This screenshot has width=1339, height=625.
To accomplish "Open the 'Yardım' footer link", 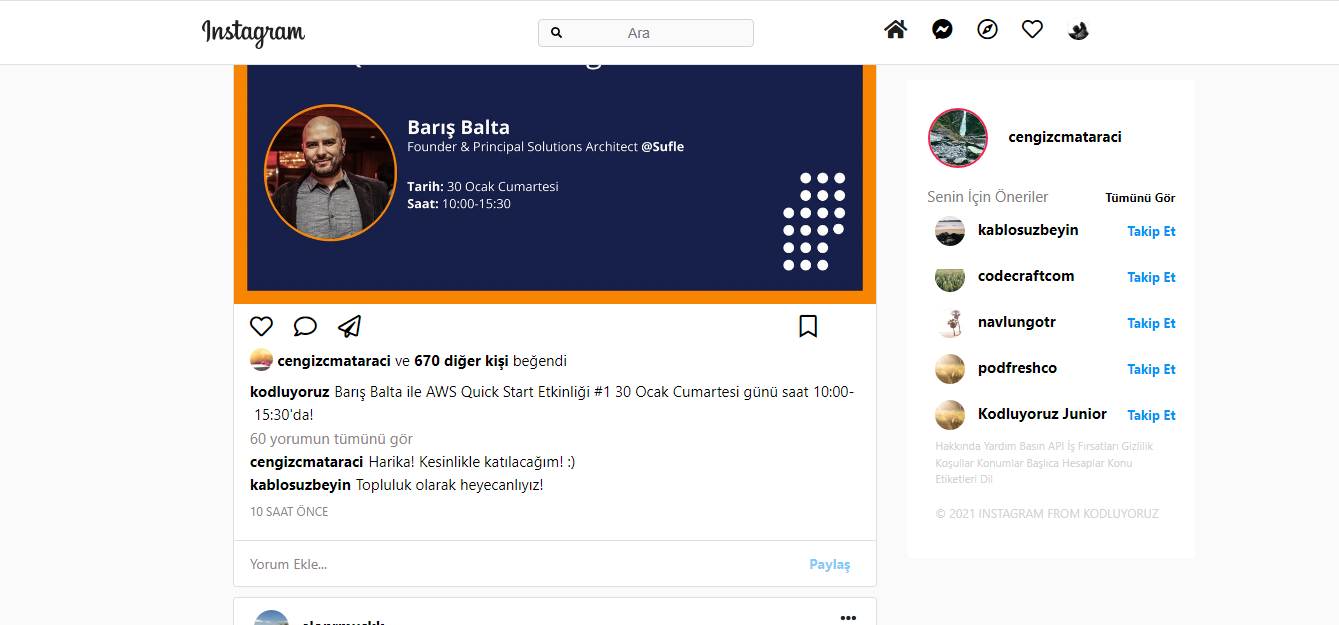I will point(1000,446).
